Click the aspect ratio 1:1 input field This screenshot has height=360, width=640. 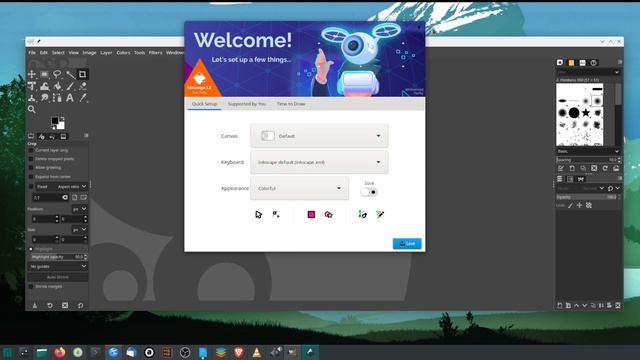[50, 198]
